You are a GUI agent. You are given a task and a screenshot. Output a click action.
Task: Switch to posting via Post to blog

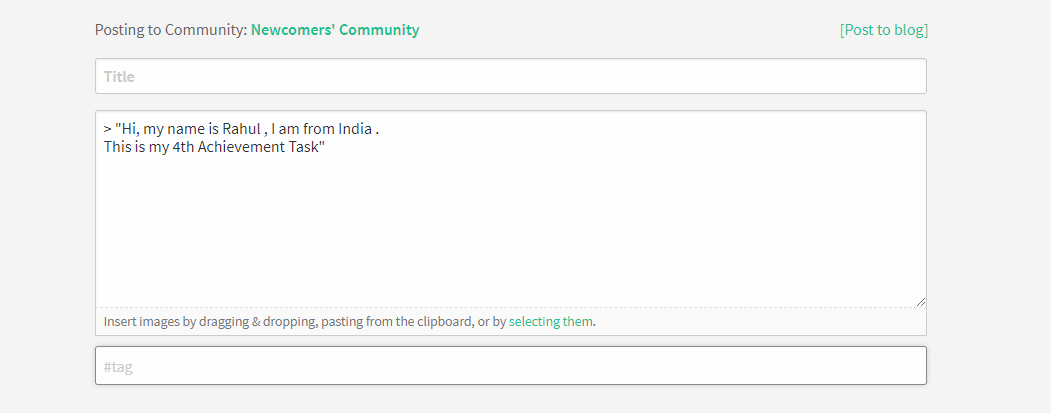pyautogui.click(x=884, y=30)
